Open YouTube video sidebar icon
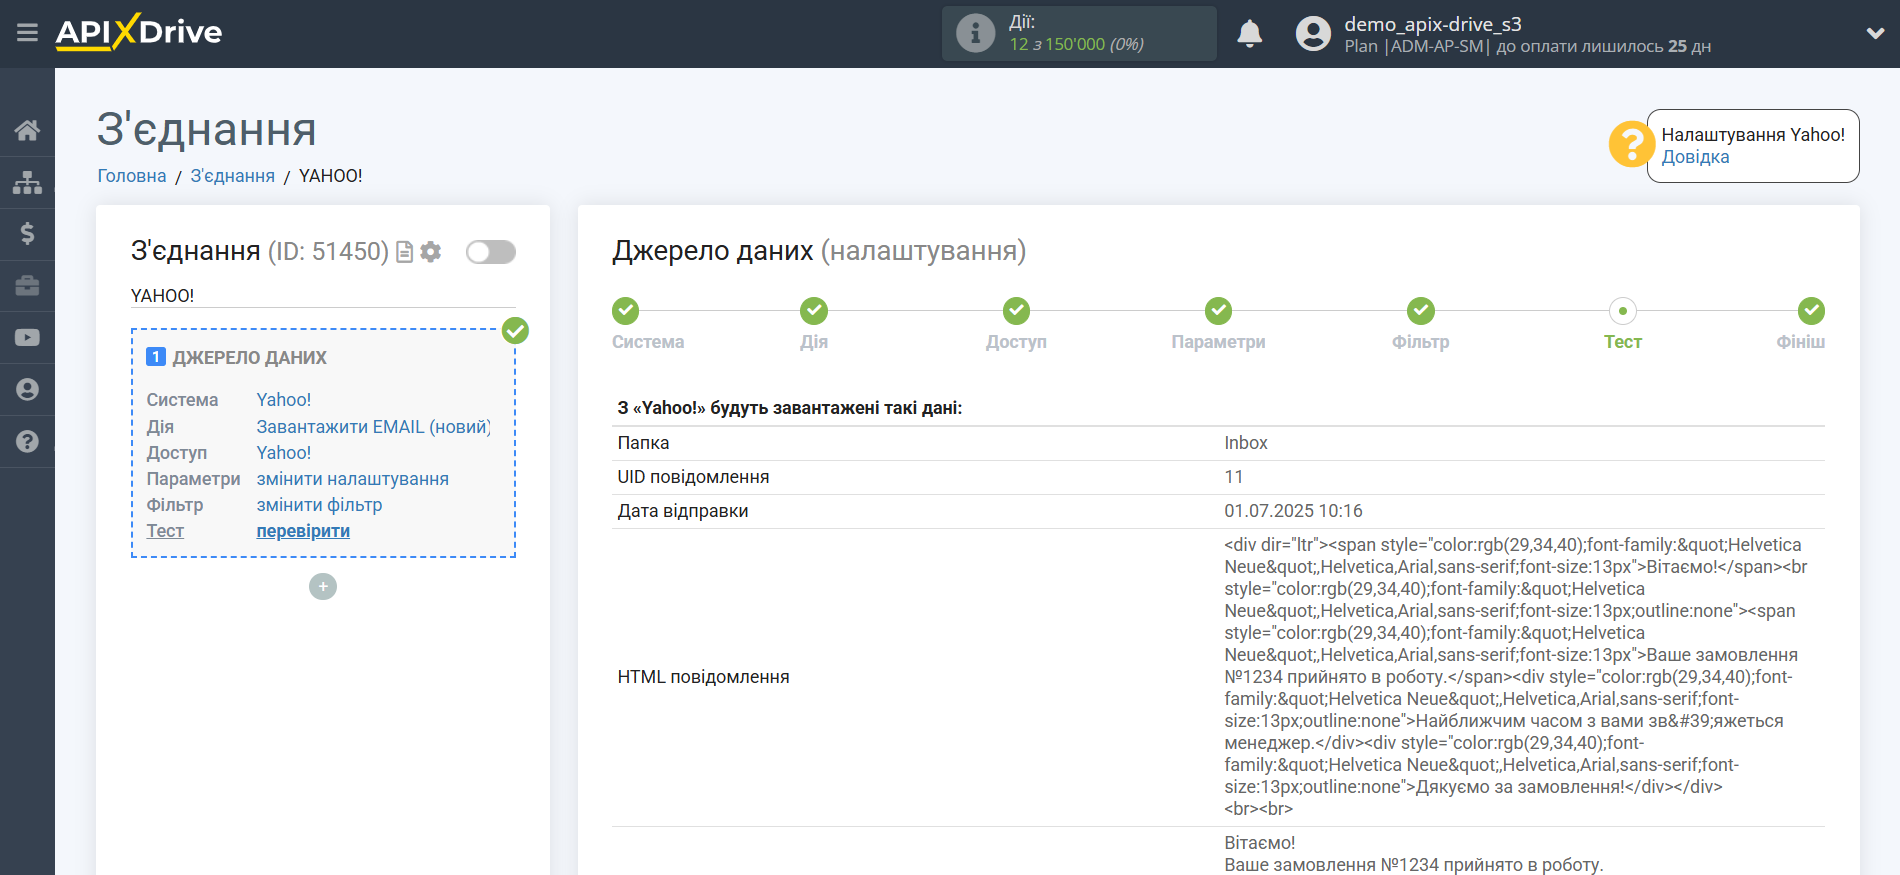 (x=27, y=338)
